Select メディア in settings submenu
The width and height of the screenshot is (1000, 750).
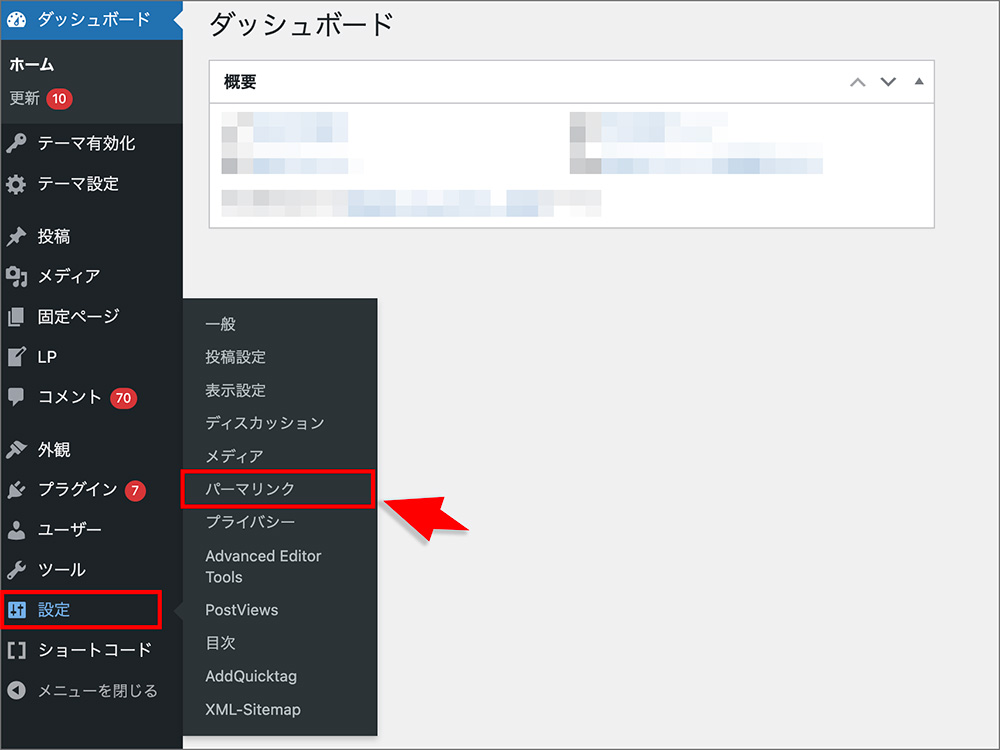[x=234, y=456]
